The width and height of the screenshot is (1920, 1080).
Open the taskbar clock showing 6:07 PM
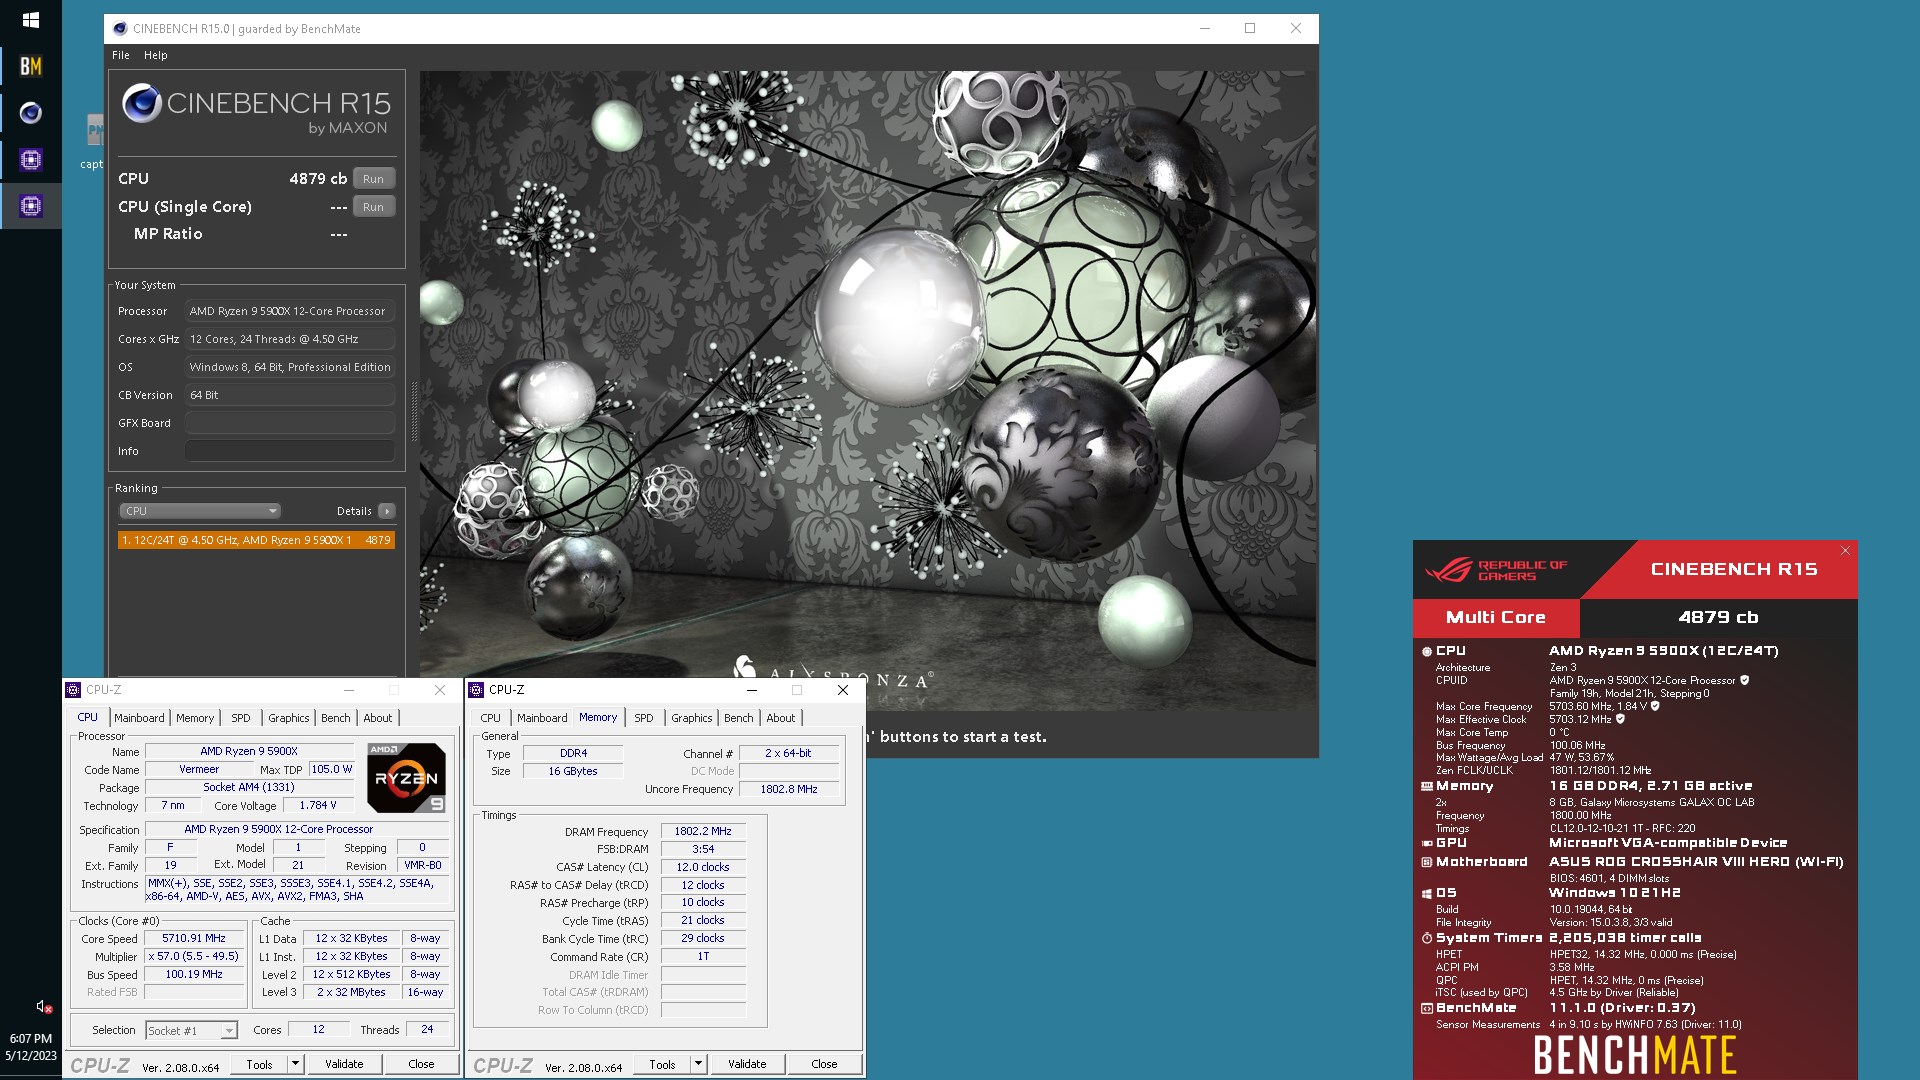coord(31,1047)
